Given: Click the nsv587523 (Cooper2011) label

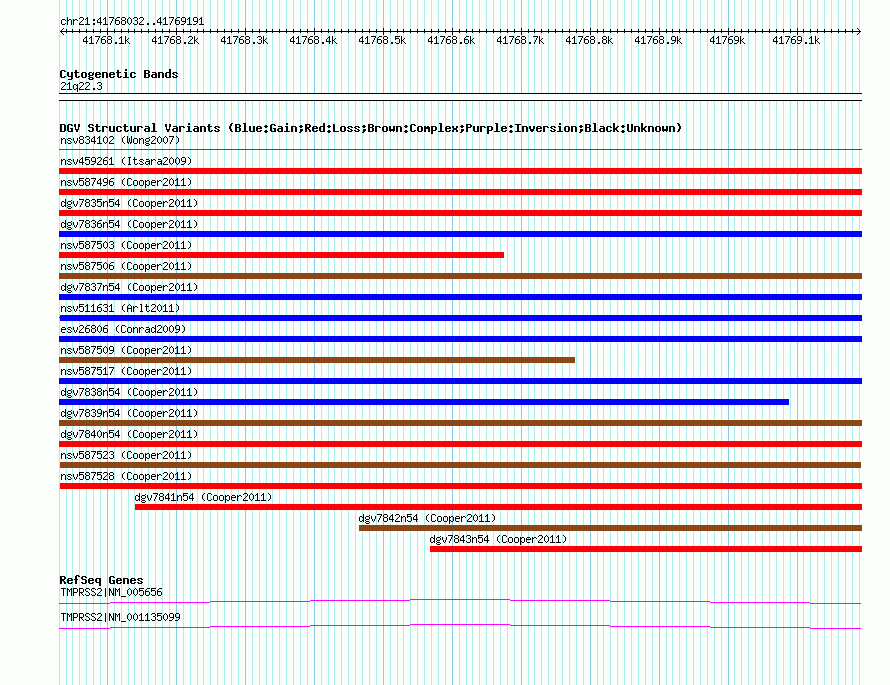Looking at the screenshot, I should click(126, 455).
